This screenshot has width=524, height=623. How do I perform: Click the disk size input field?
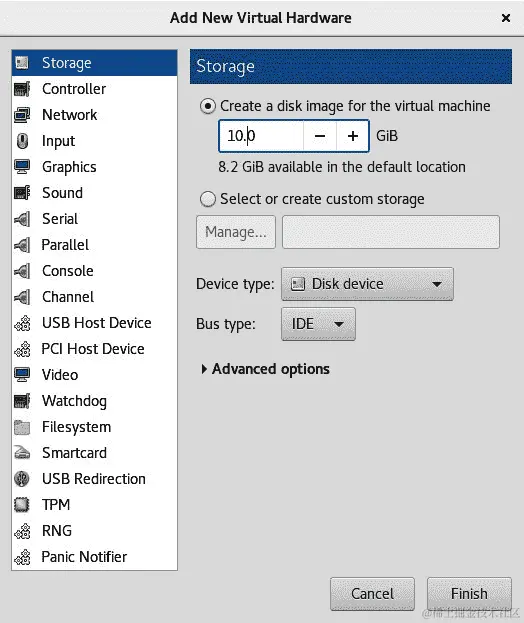(x=261, y=136)
